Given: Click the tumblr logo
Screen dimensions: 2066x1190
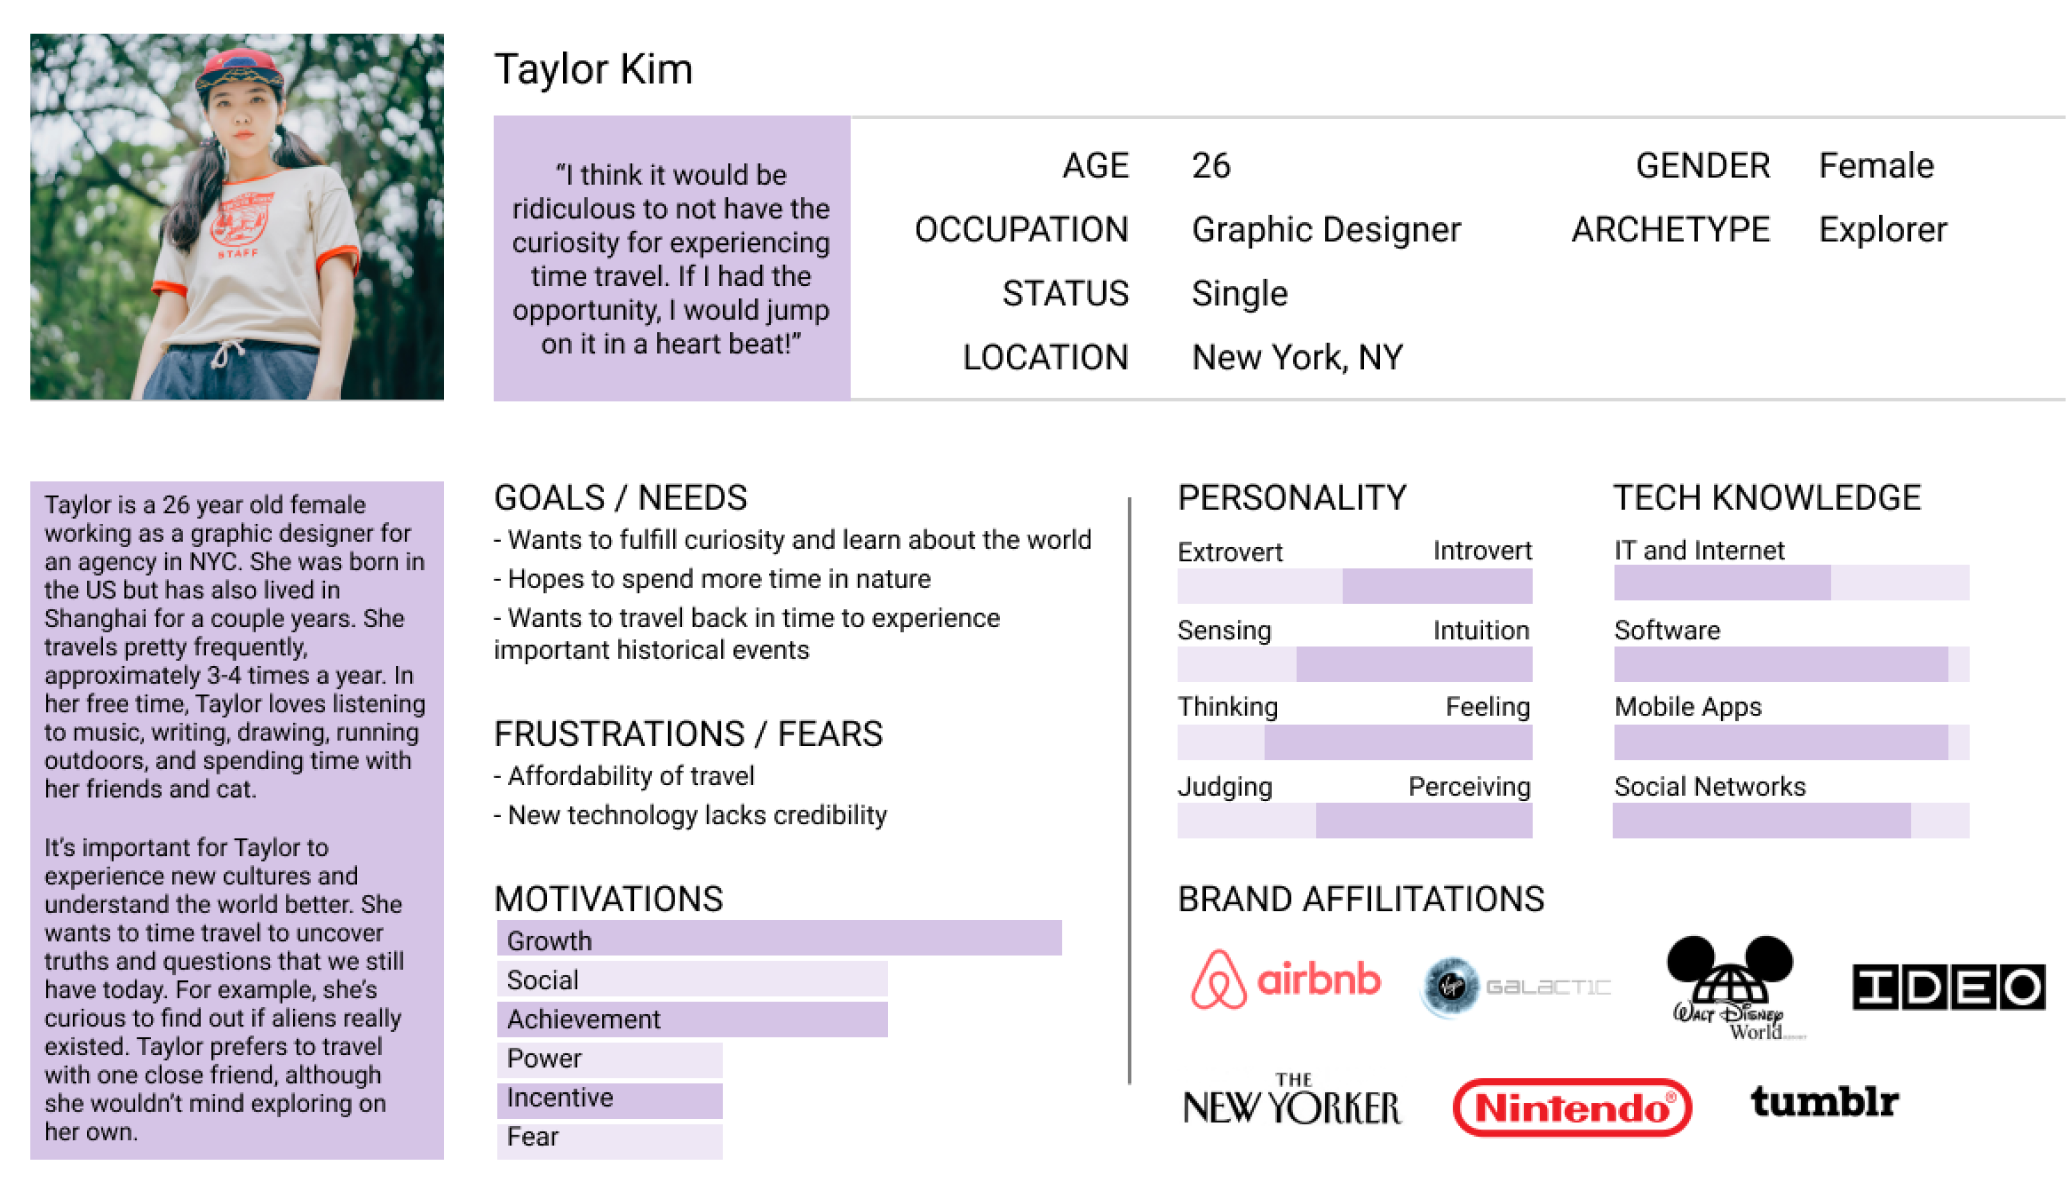Looking at the screenshot, I should pos(1823,1102).
